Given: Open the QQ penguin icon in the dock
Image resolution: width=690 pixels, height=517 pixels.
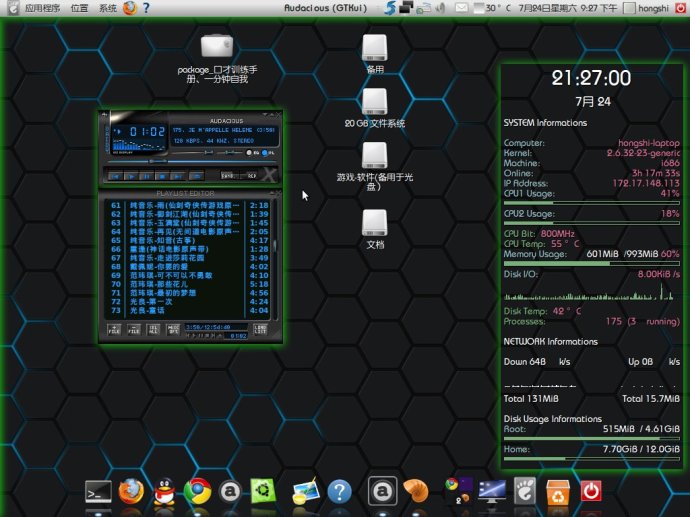Looking at the screenshot, I should pyautogui.click(x=163, y=491).
